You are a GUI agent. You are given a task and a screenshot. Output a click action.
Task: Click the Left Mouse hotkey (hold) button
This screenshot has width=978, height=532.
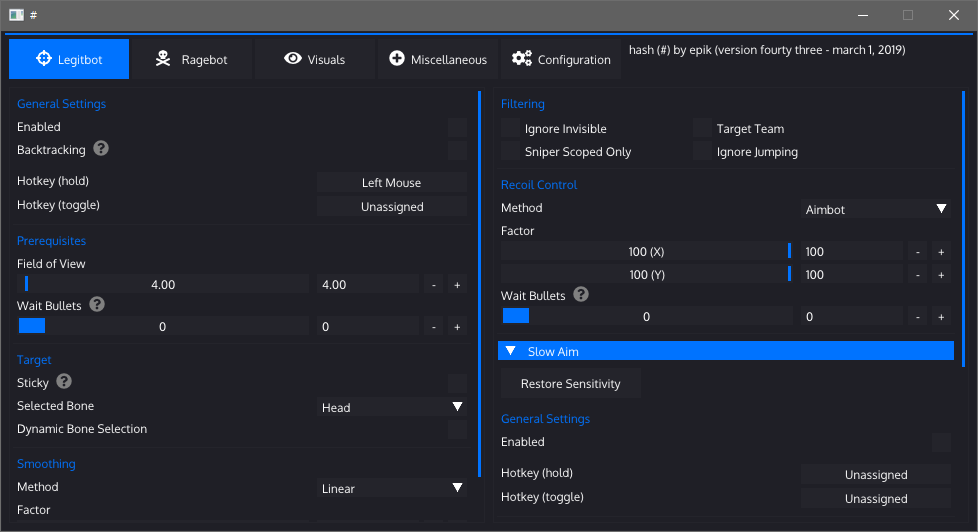tap(391, 183)
